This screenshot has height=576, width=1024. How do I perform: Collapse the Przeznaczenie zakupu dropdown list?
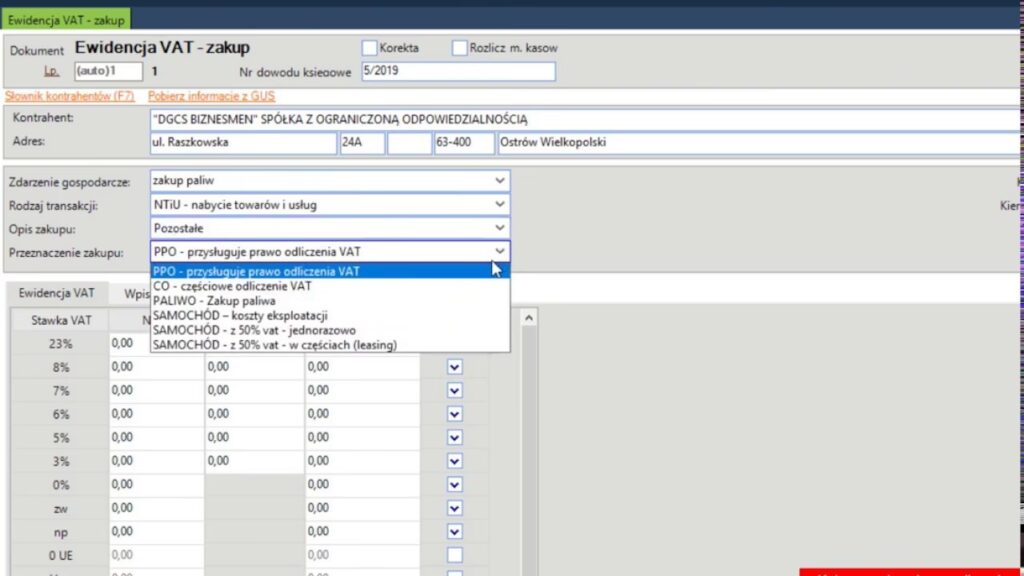500,252
